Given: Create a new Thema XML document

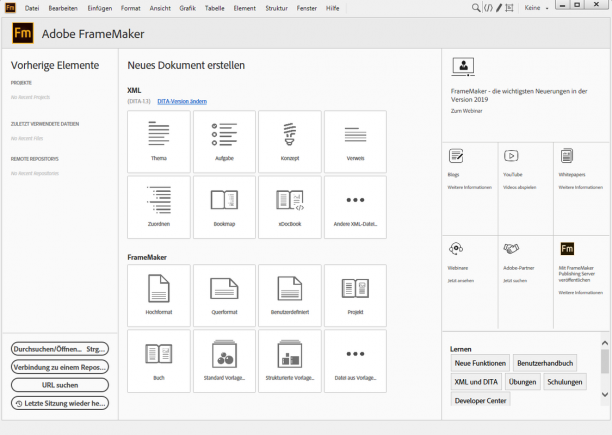Looking at the screenshot, I should [x=159, y=141].
